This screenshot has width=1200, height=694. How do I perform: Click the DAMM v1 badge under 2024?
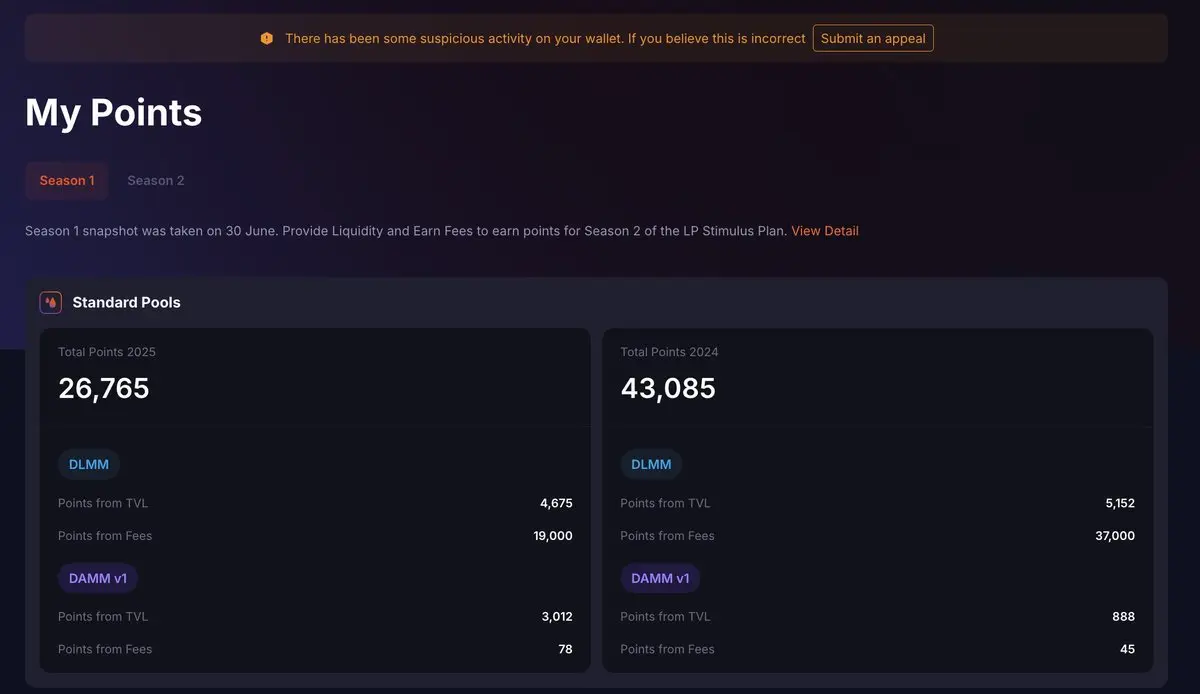pyautogui.click(x=660, y=578)
